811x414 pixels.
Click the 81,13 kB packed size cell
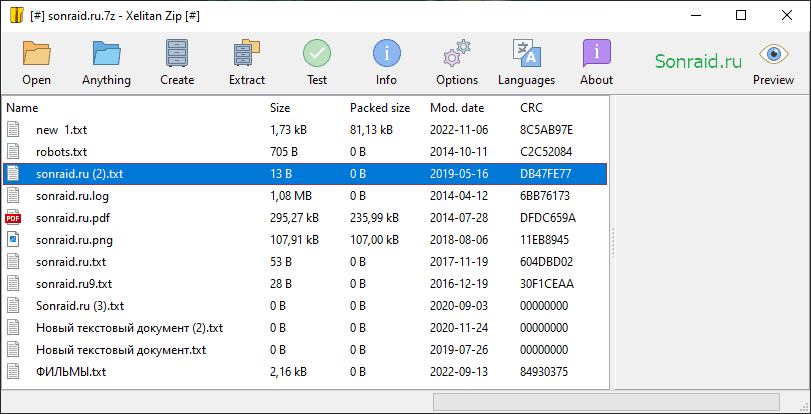point(371,130)
